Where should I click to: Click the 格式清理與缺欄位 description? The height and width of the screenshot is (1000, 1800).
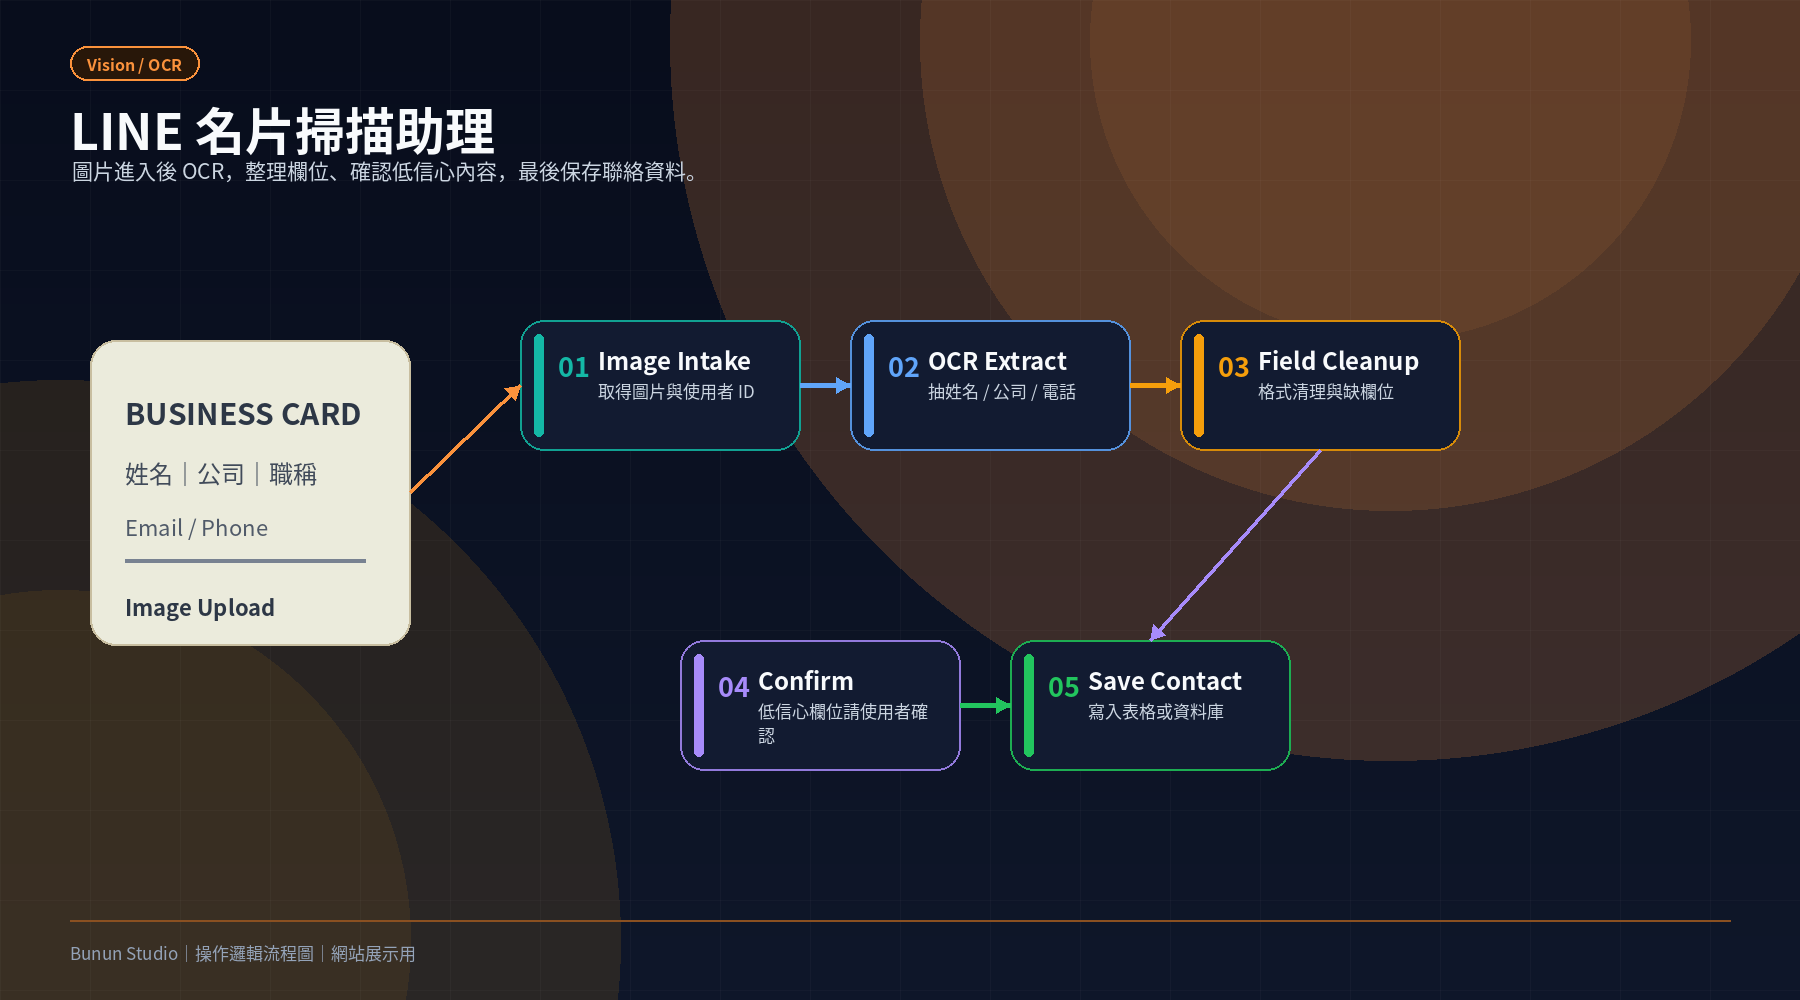click(1326, 392)
